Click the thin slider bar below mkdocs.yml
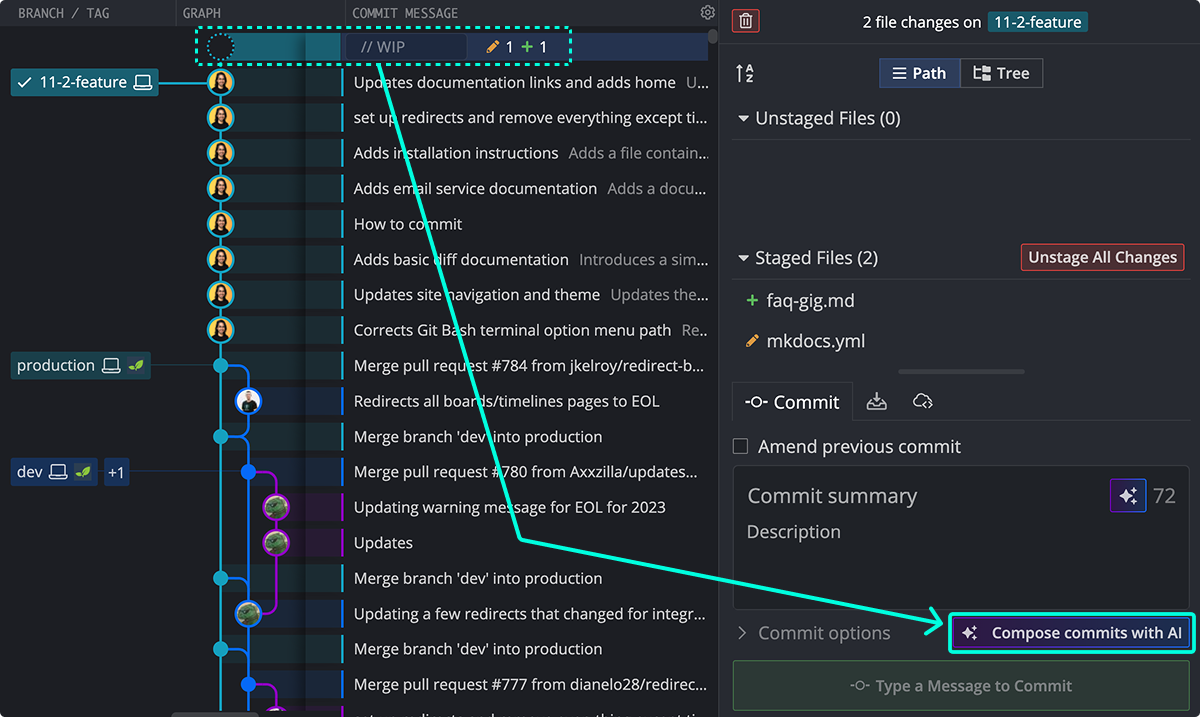Screen dimensions: 1200x717 click(960, 371)
